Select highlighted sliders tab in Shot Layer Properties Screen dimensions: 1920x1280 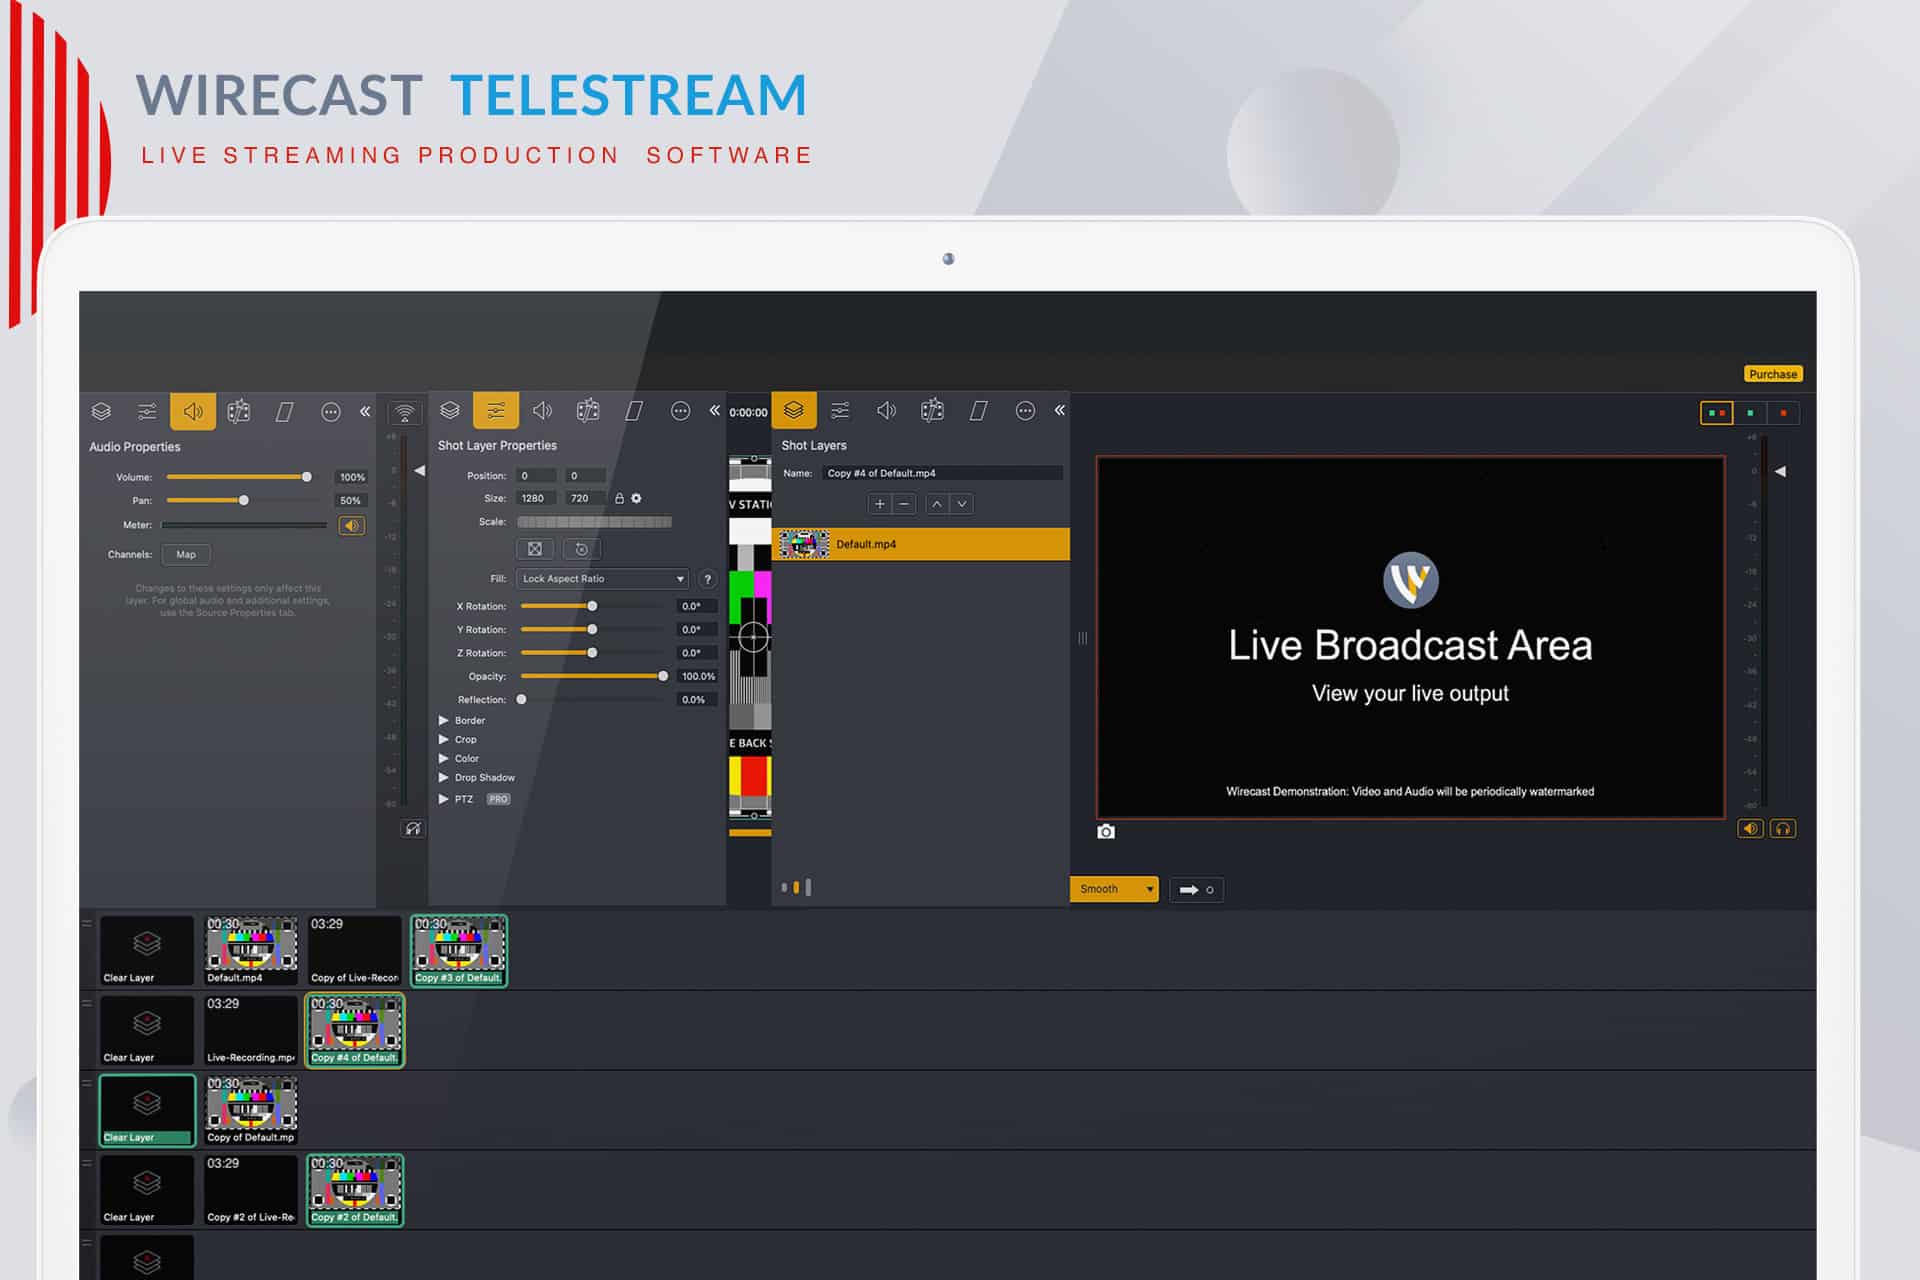click(x=496, y=410)
